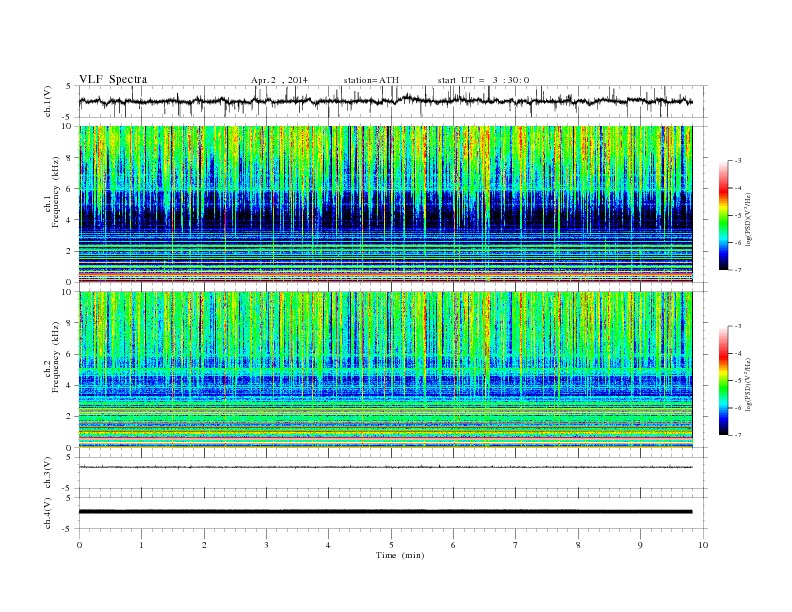
Task: Click the time axis tick label "3"
Action: 266,545
